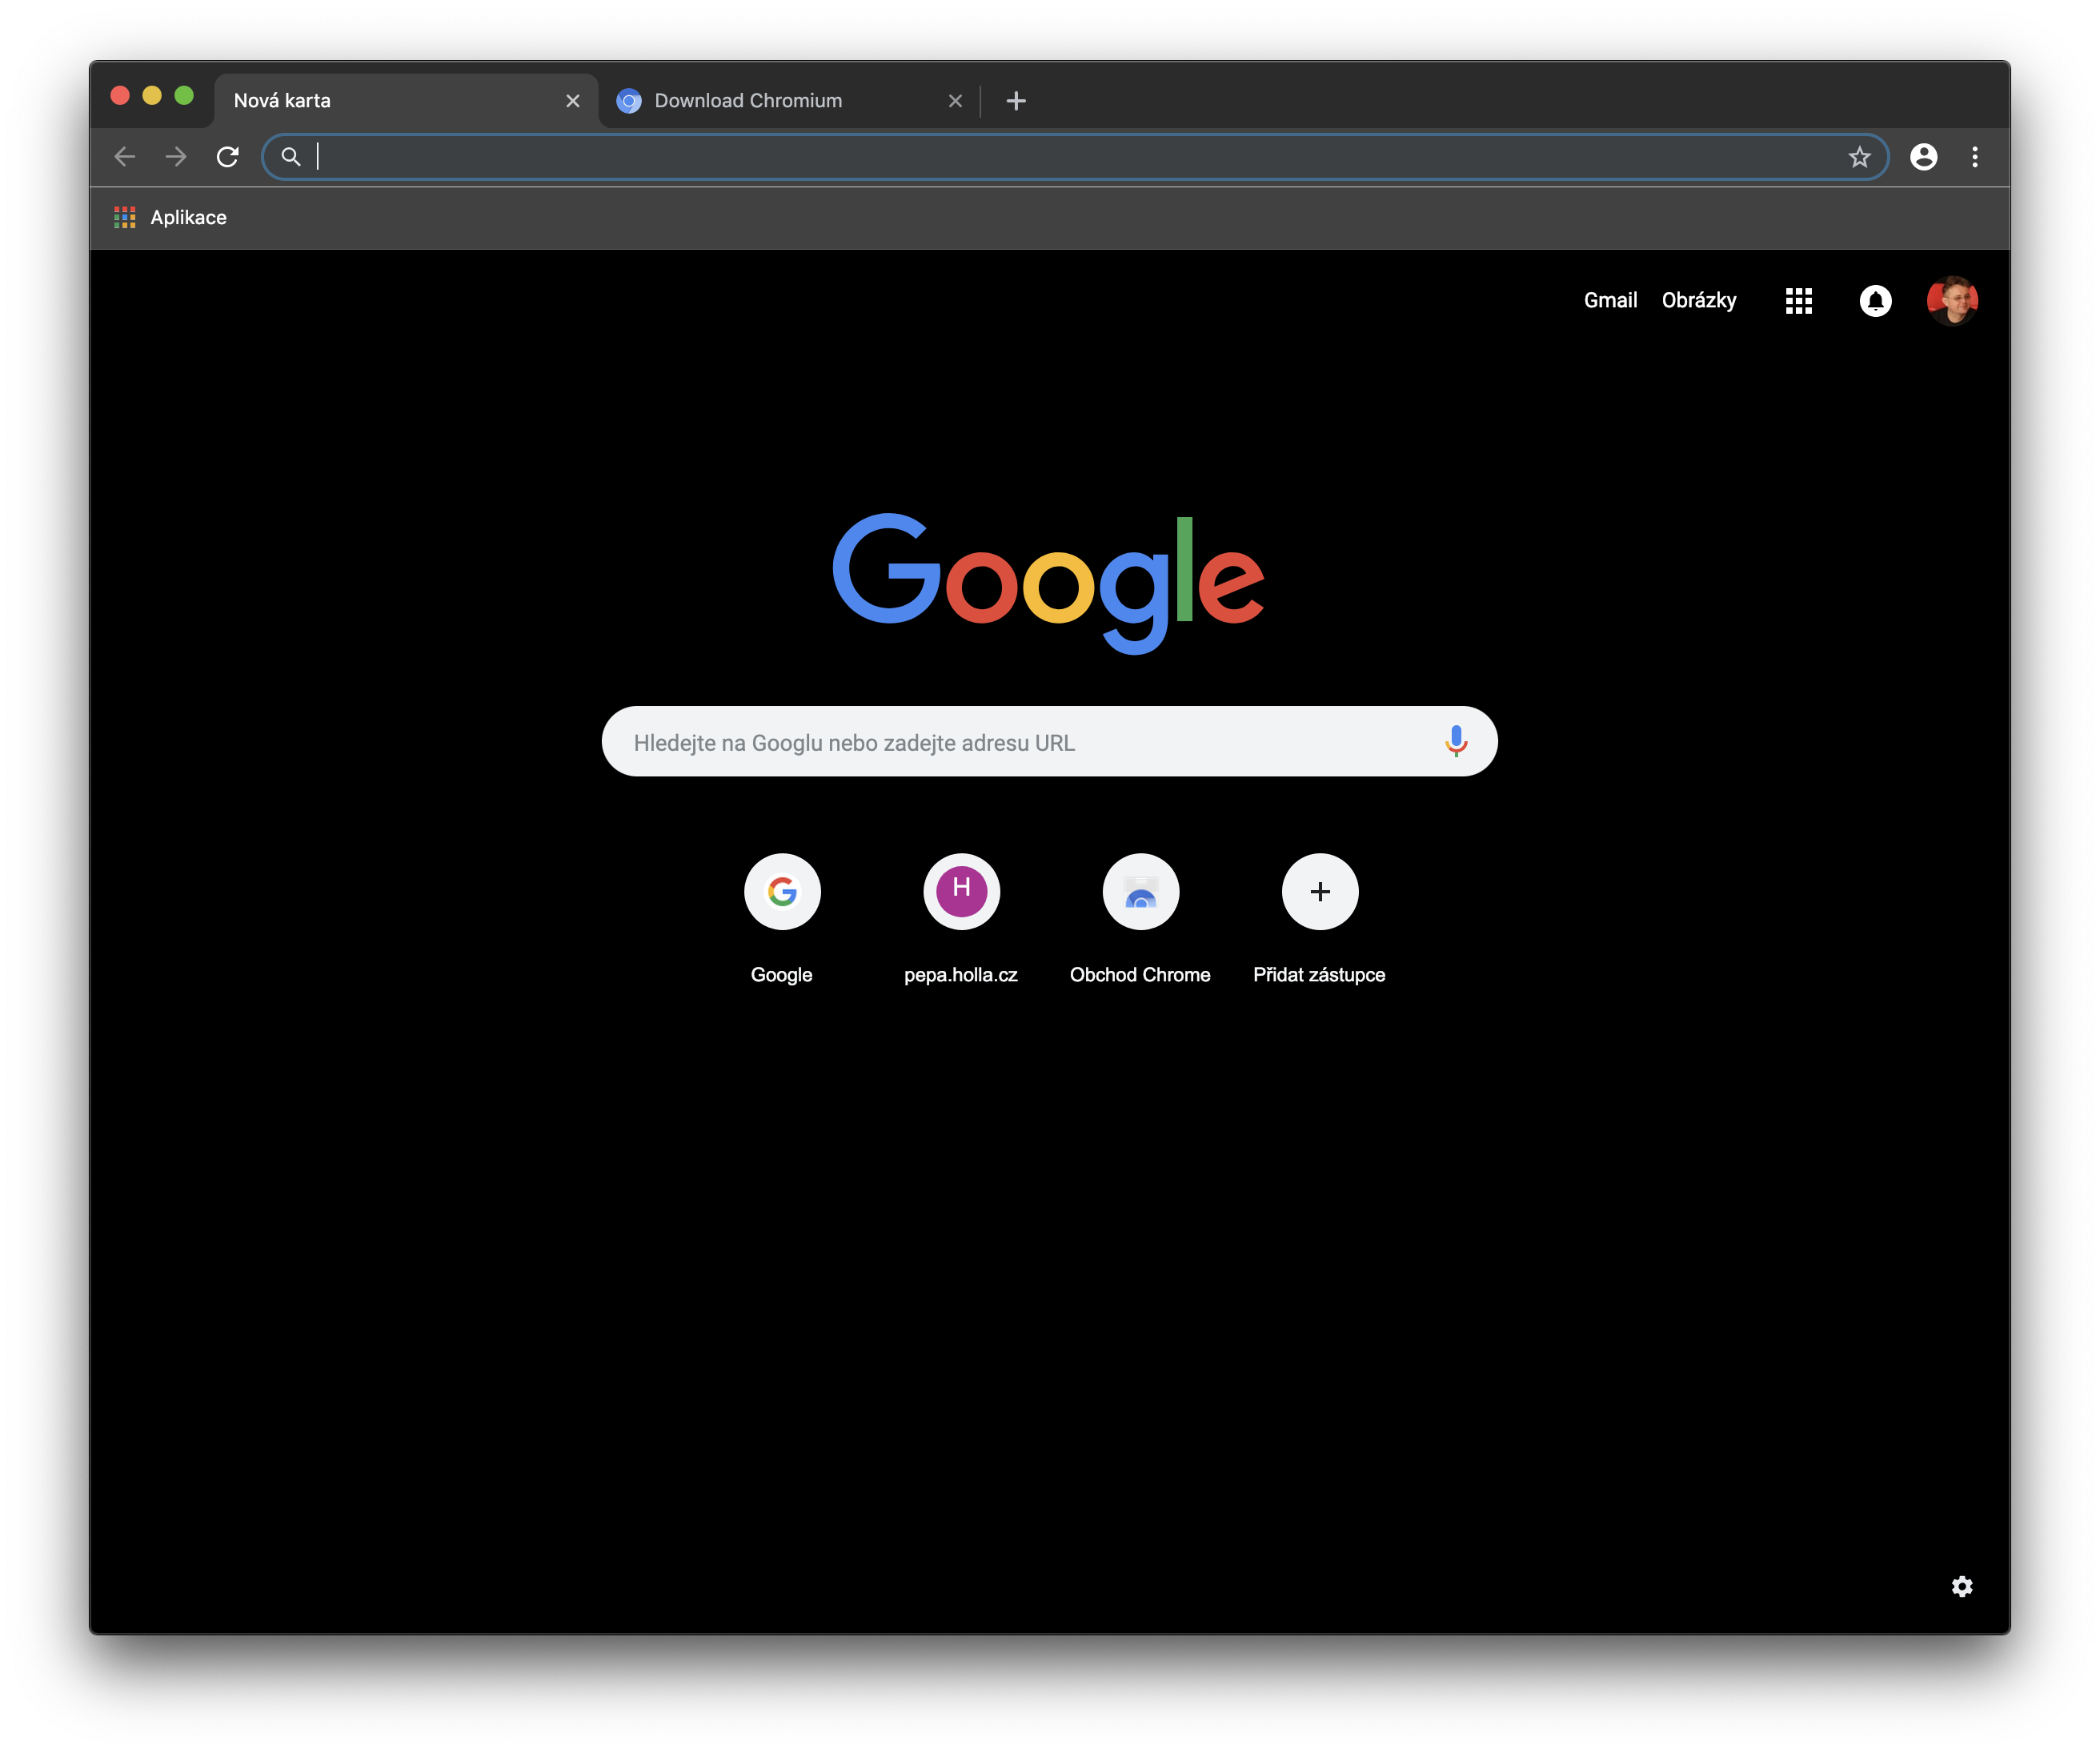2100x1753 pixels.
Task: Focus the address bar
Action: tap(1075, 157)
